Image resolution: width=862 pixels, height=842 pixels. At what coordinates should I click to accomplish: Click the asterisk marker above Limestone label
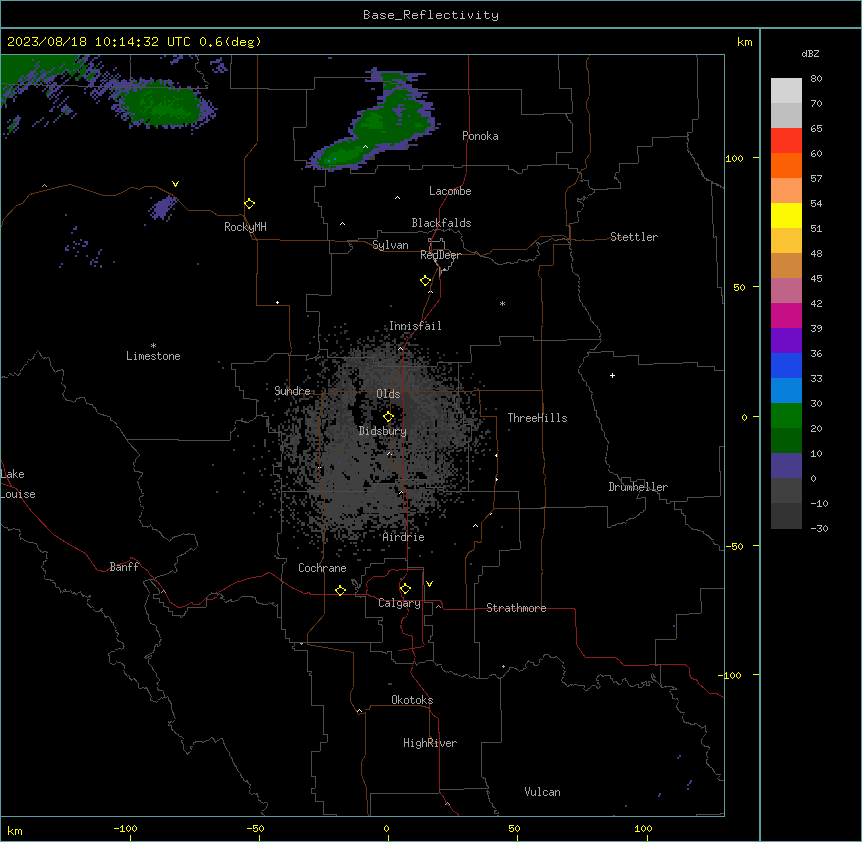pyautogui.click(x=153, y=346)
